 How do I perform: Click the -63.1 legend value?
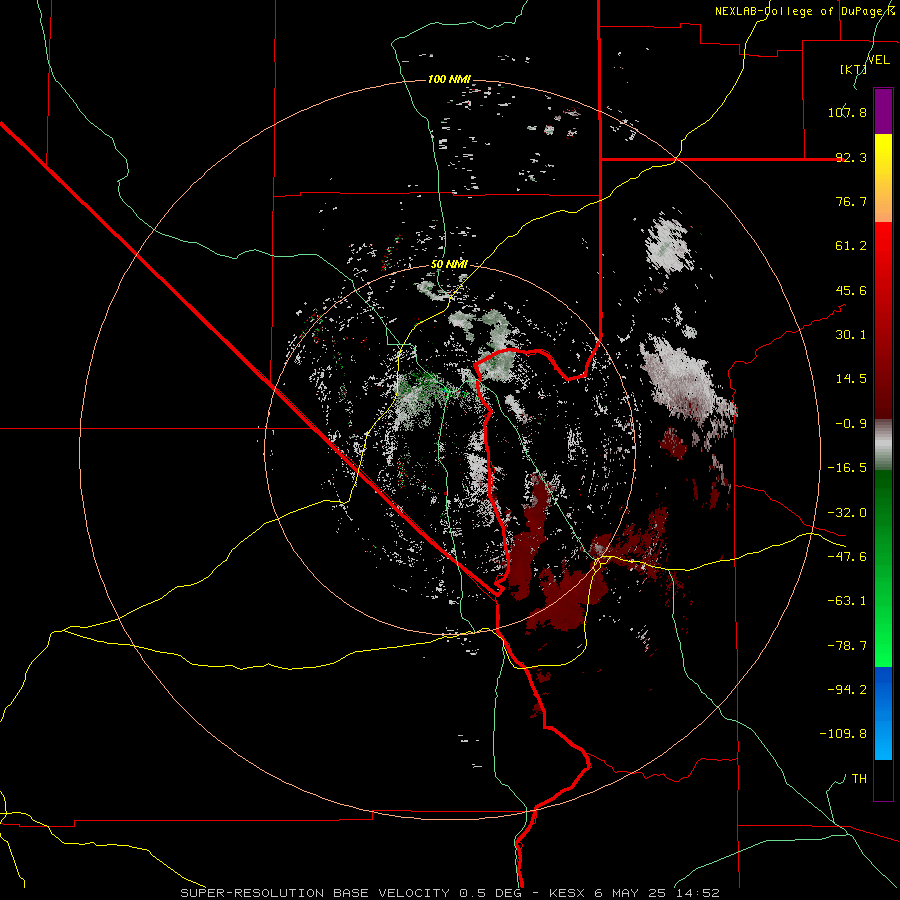(847, 601)
